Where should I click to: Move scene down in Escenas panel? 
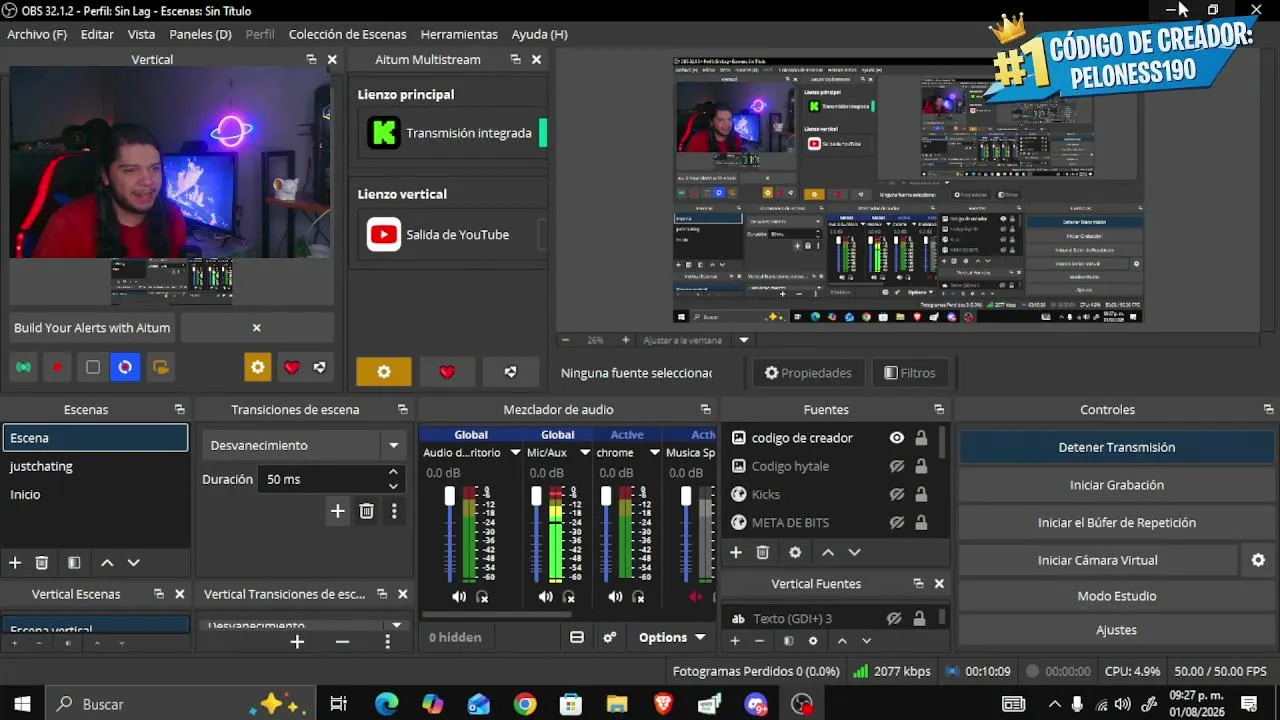(x=133, y=563)
